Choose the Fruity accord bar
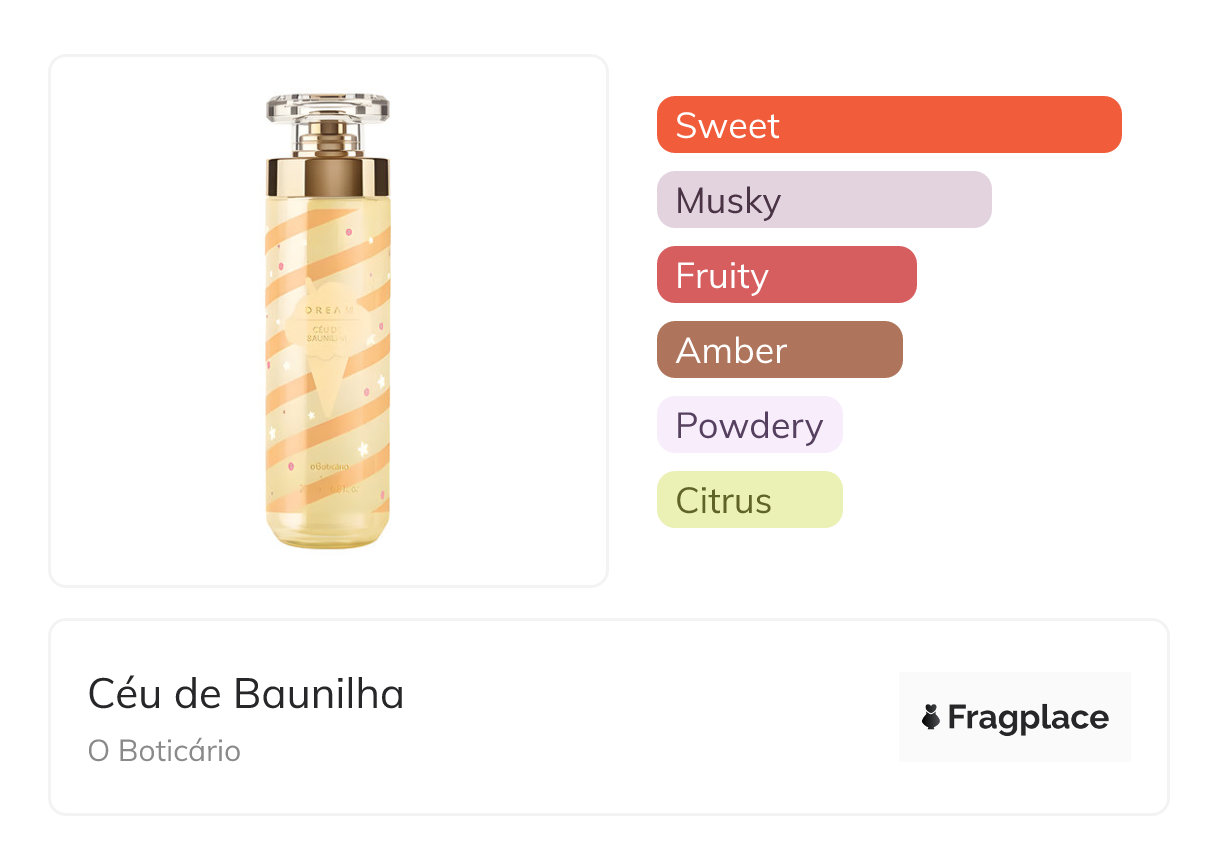The image size is (1218, 864). [x=786, y=275]
